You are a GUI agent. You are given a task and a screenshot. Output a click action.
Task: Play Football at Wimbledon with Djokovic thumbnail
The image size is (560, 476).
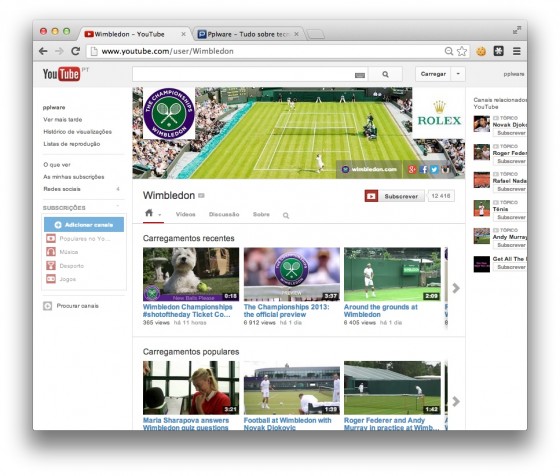coord(292,388)
